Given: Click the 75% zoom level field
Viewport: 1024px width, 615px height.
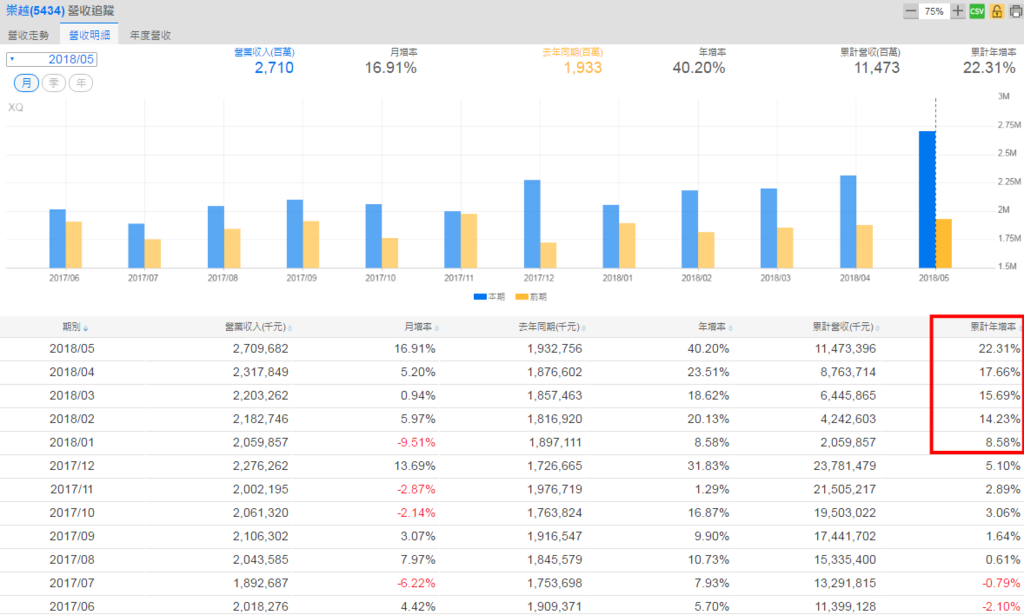Looking at the screenshot, I should pos(934,11).
